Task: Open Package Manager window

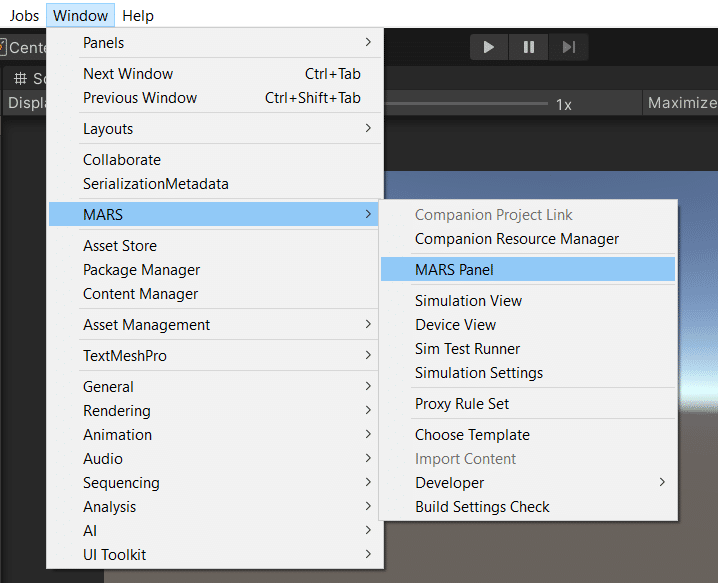Action: [142, 270]
